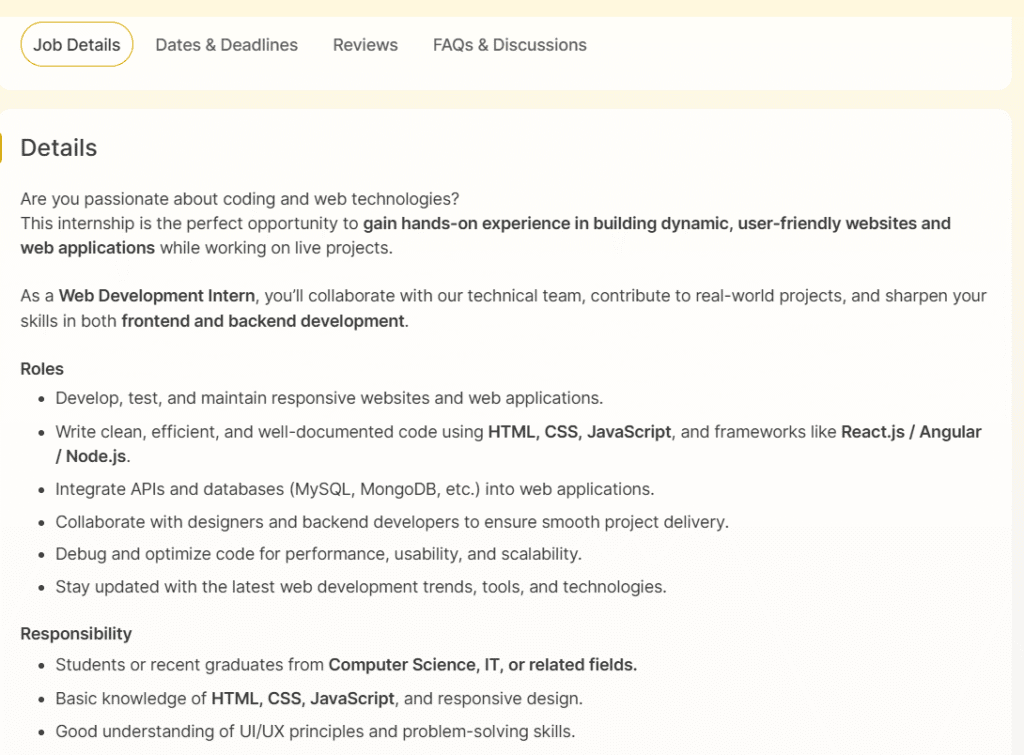Image resolution: width=1024 pixels, height=755 pixels.
Task: Click the frontend and backend development text
Action: coord(262,321)
